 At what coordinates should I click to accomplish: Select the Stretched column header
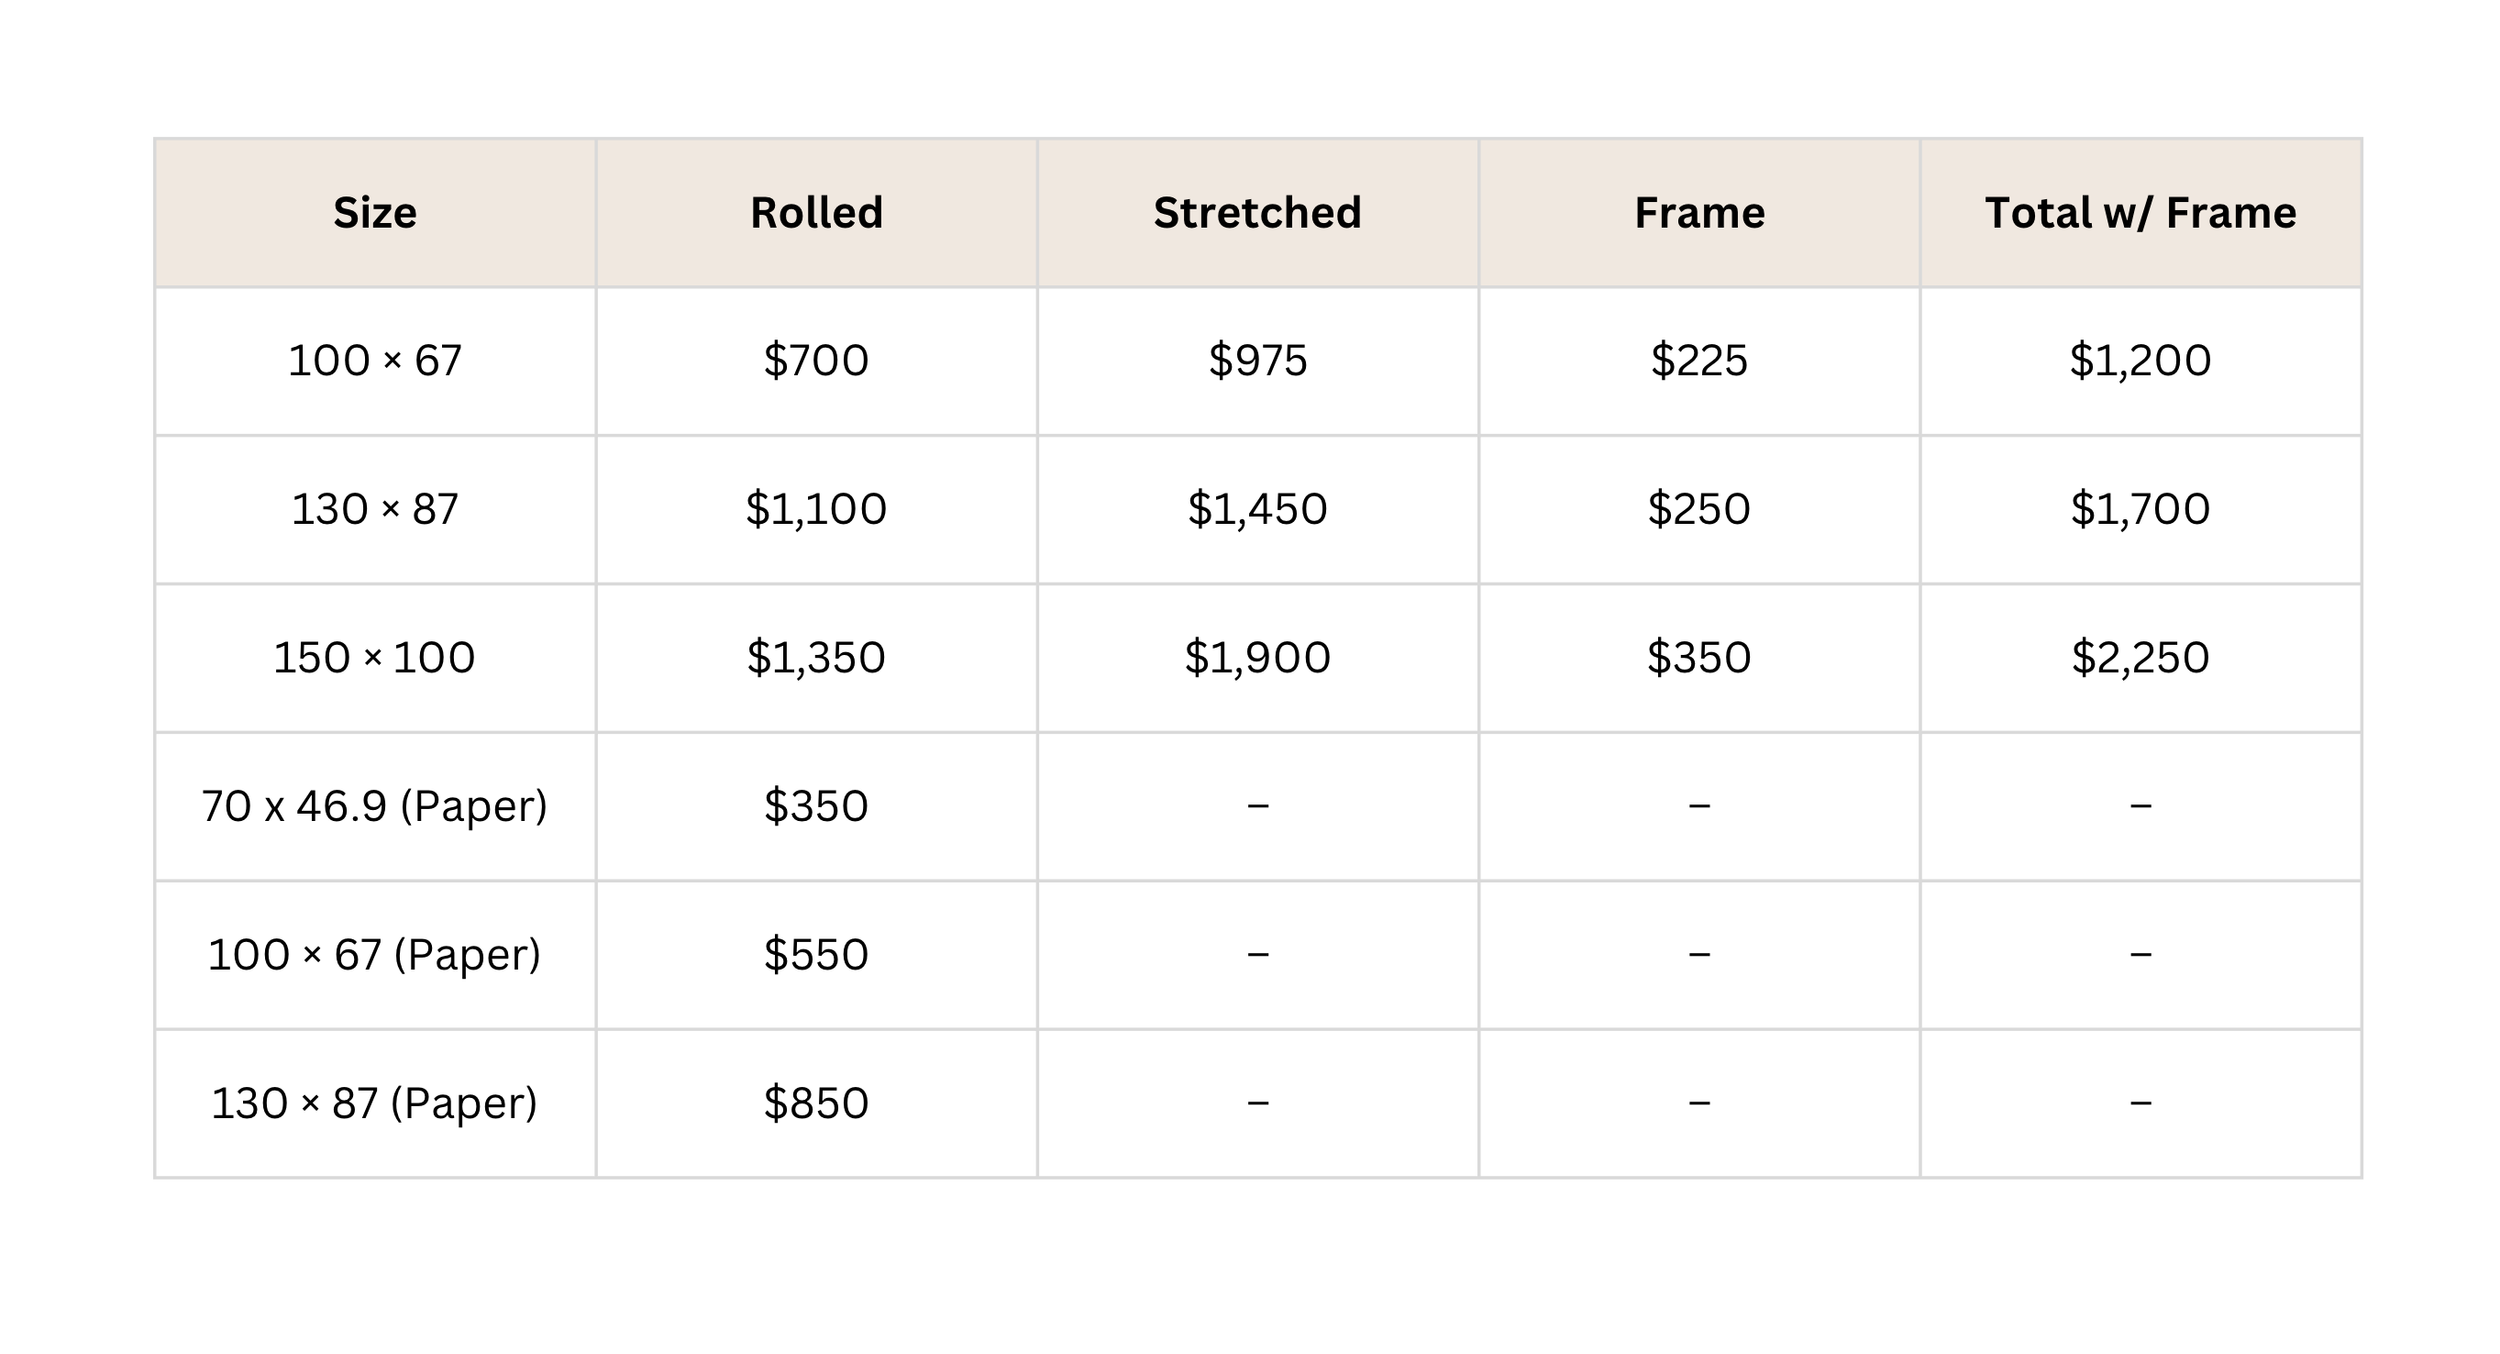click(x=1257, y=213)
